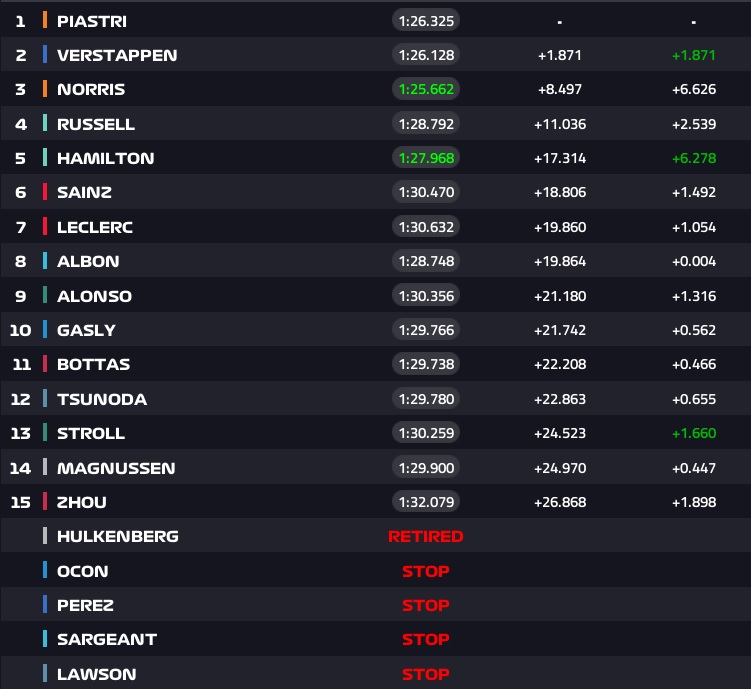Click Russell's +11.036 gap to leader
Screen dimensions: 751x689
tap(559, 124)
